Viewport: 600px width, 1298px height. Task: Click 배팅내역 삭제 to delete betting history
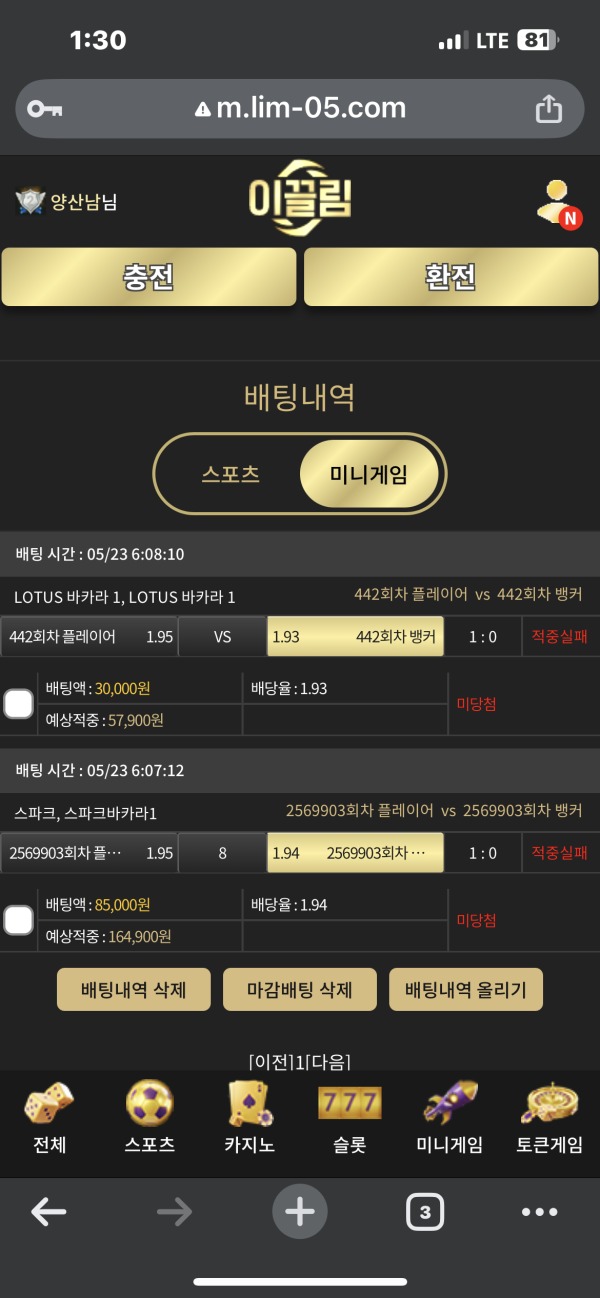pyautogui.click(x=133, y=989)
